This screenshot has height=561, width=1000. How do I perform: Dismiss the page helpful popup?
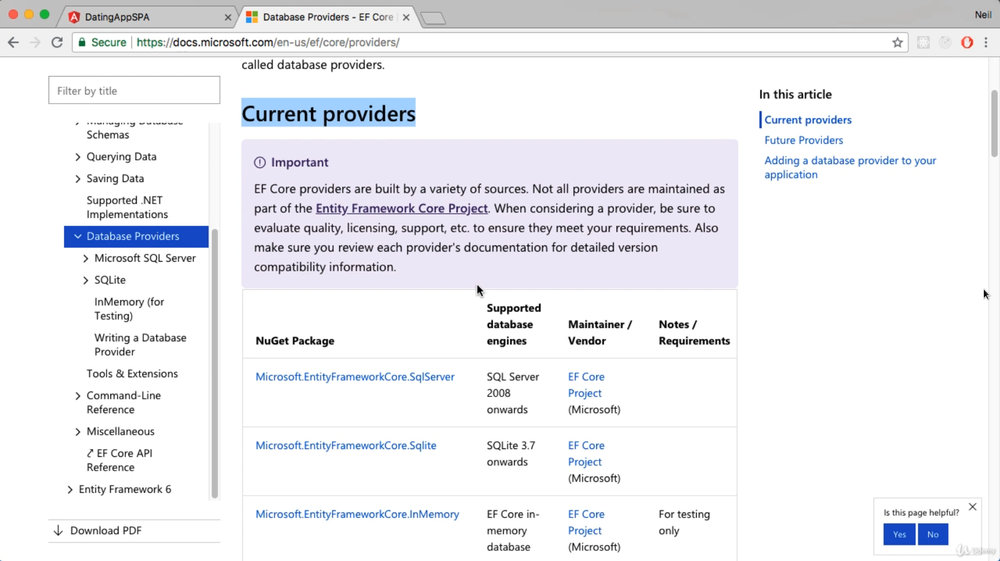(973, 507)
